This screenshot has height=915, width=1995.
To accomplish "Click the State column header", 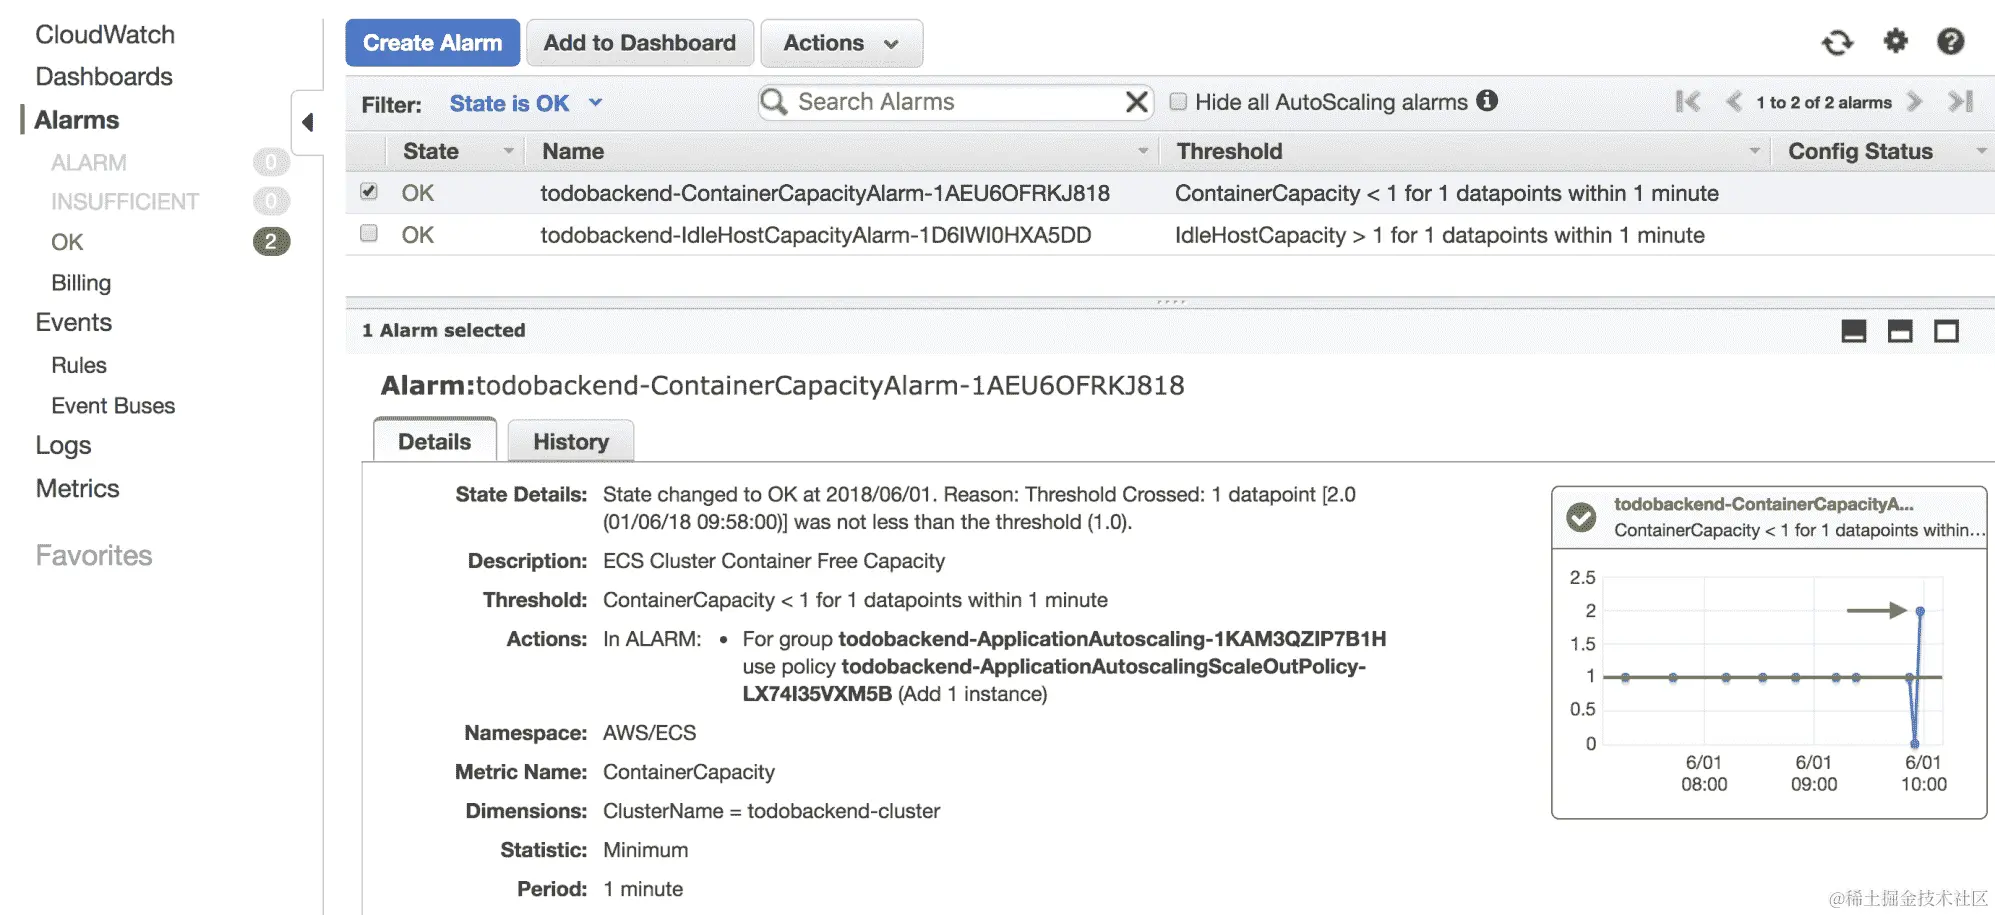I will 431,151.
